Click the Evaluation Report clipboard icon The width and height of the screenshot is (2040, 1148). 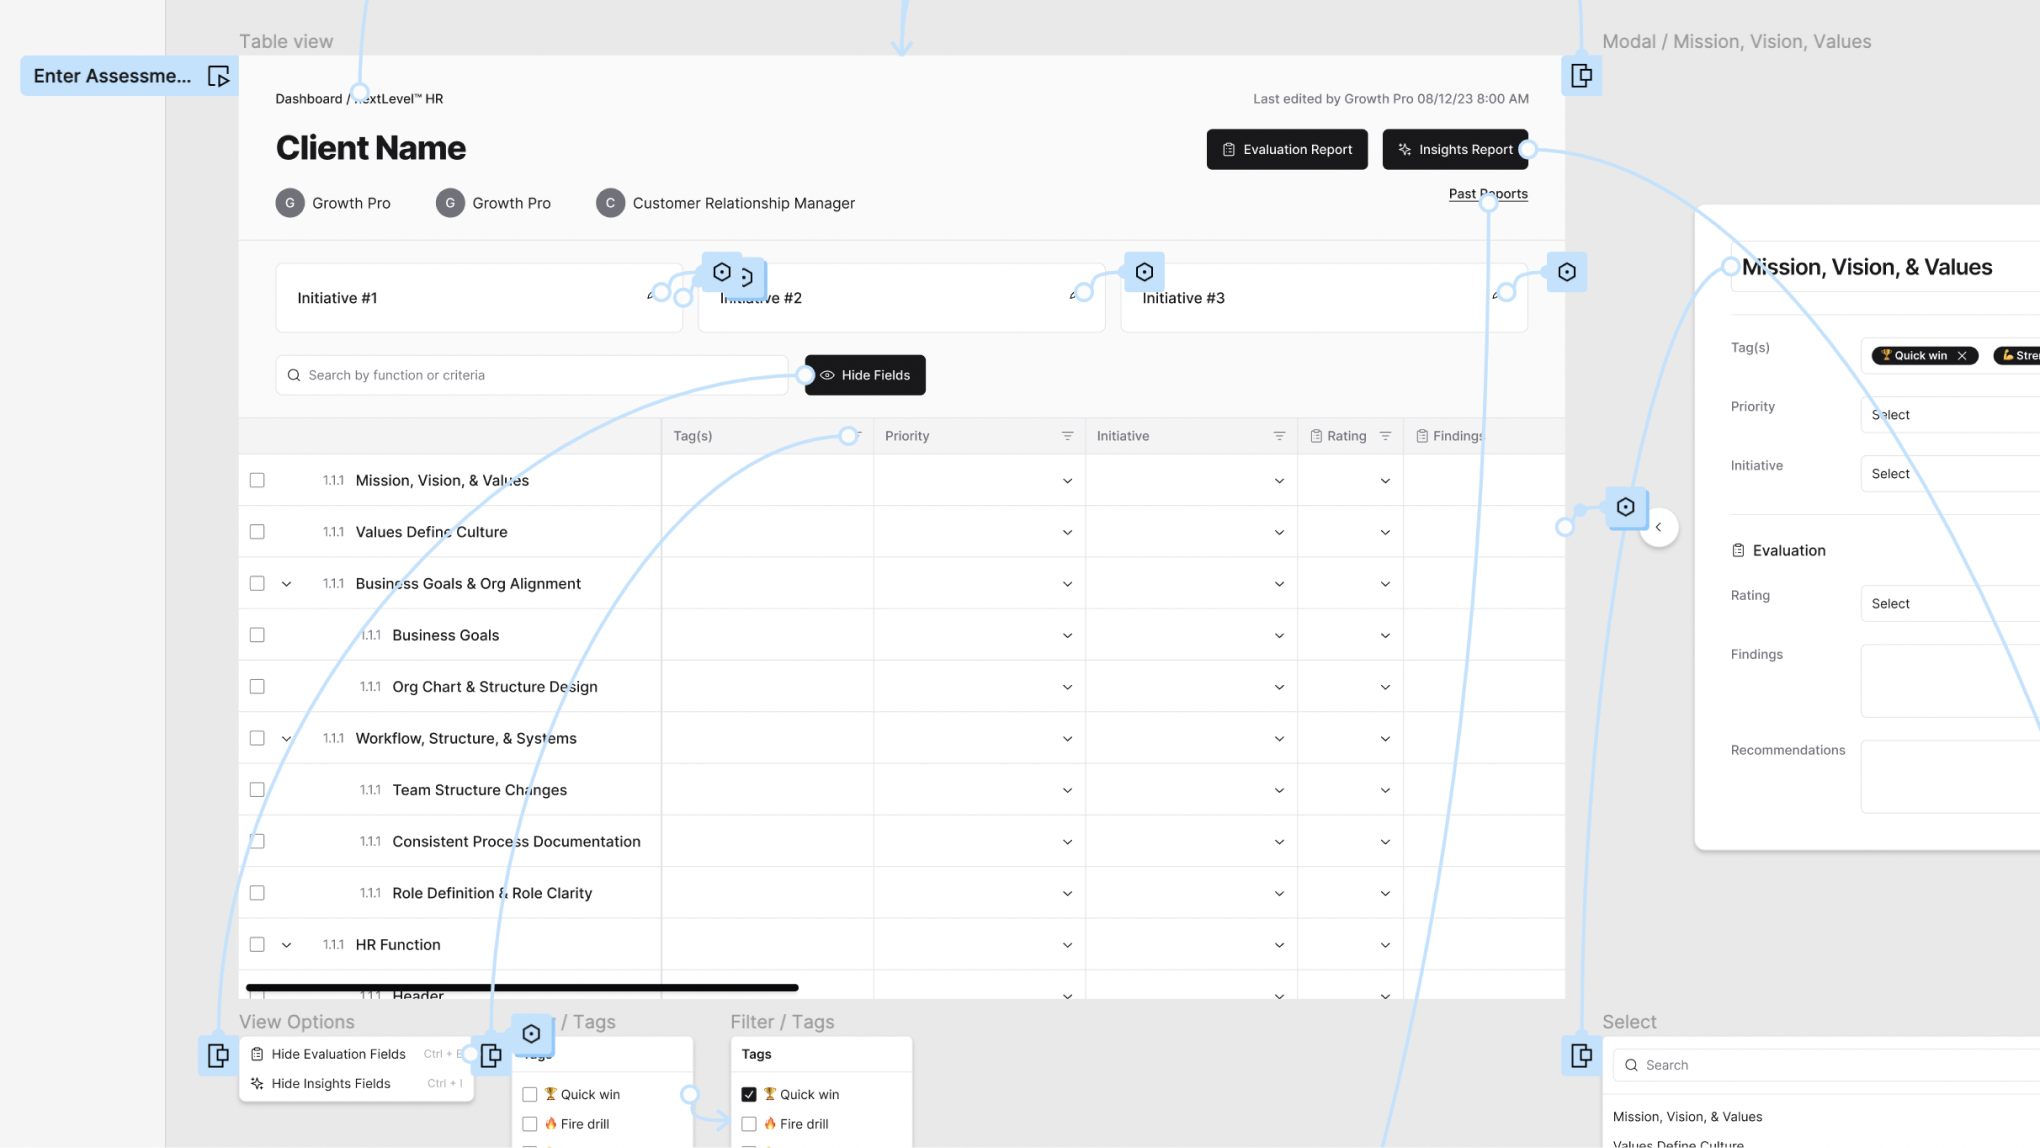(x=1228, y=150)
